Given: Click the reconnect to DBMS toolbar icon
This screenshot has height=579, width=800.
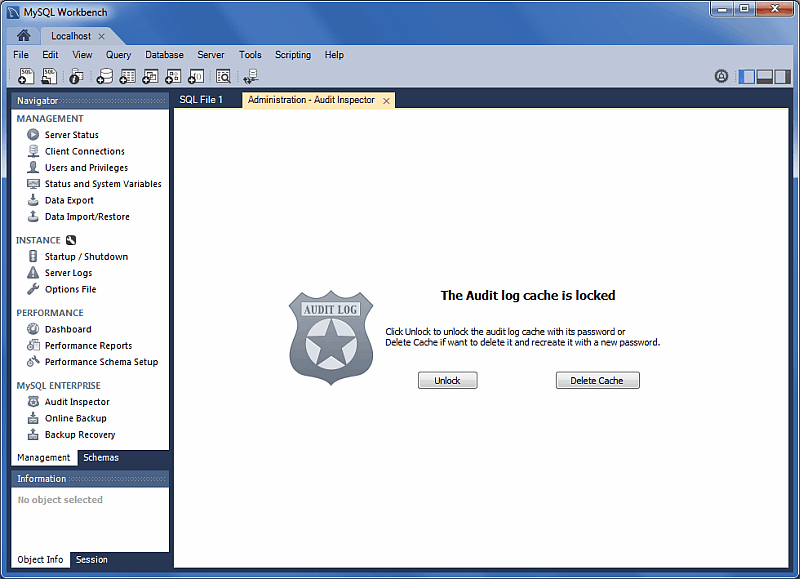Looking at the screenshot, I should click(251, 76).
